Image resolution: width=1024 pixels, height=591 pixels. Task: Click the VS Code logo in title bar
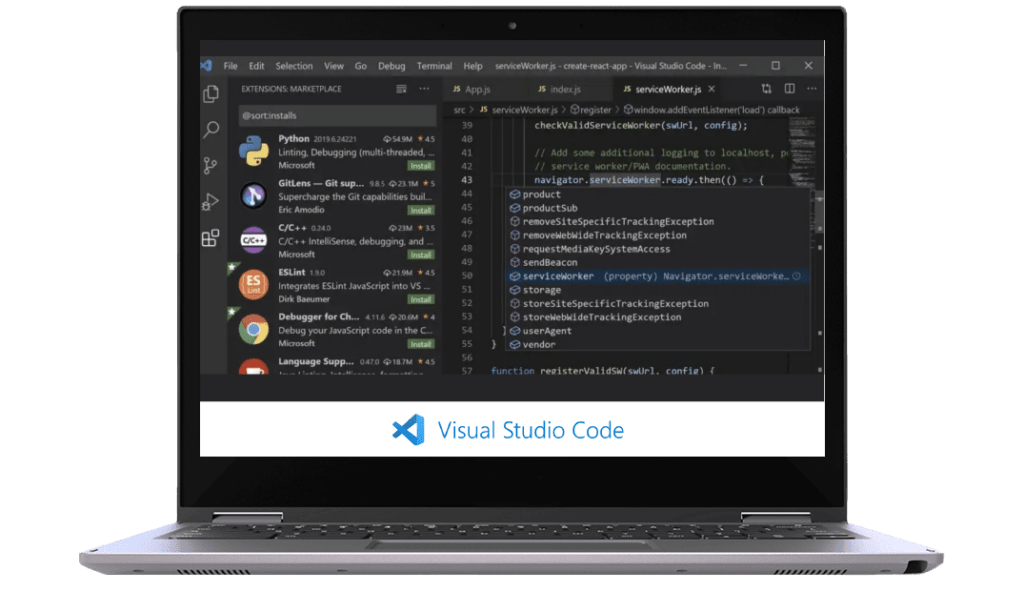[207, 65]
